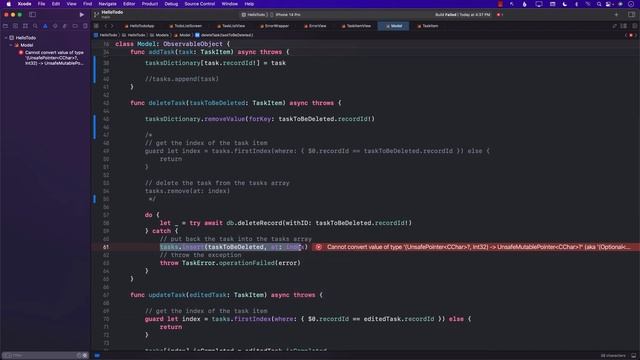Switch to the ErrorView tab
The image size is (640, 360).
(315, 26)
